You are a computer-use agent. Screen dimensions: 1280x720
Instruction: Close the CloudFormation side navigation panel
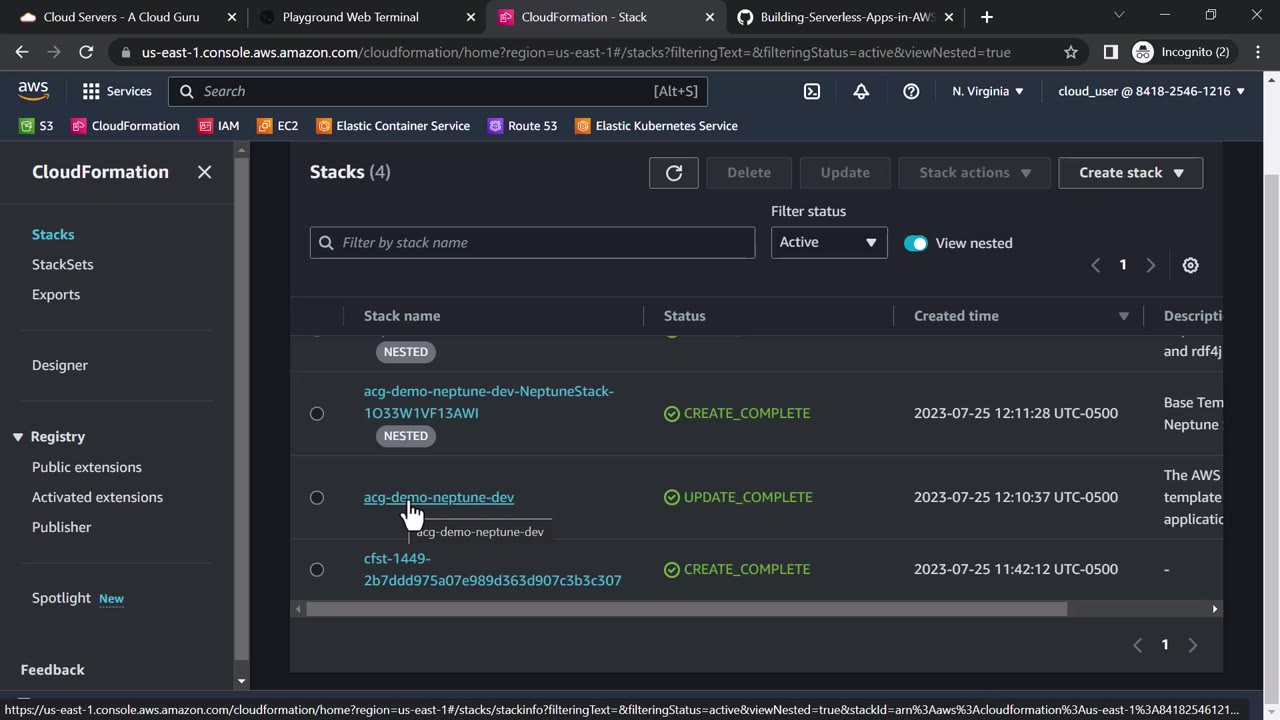204,172
